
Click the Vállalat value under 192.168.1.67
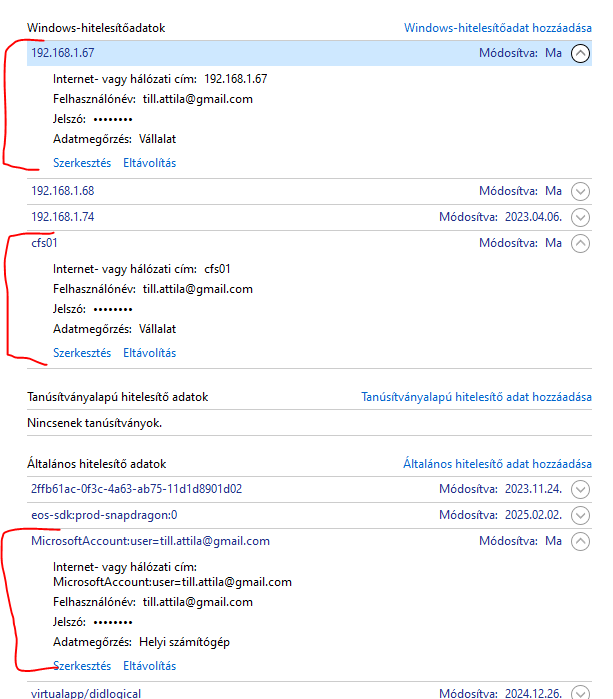157,139
